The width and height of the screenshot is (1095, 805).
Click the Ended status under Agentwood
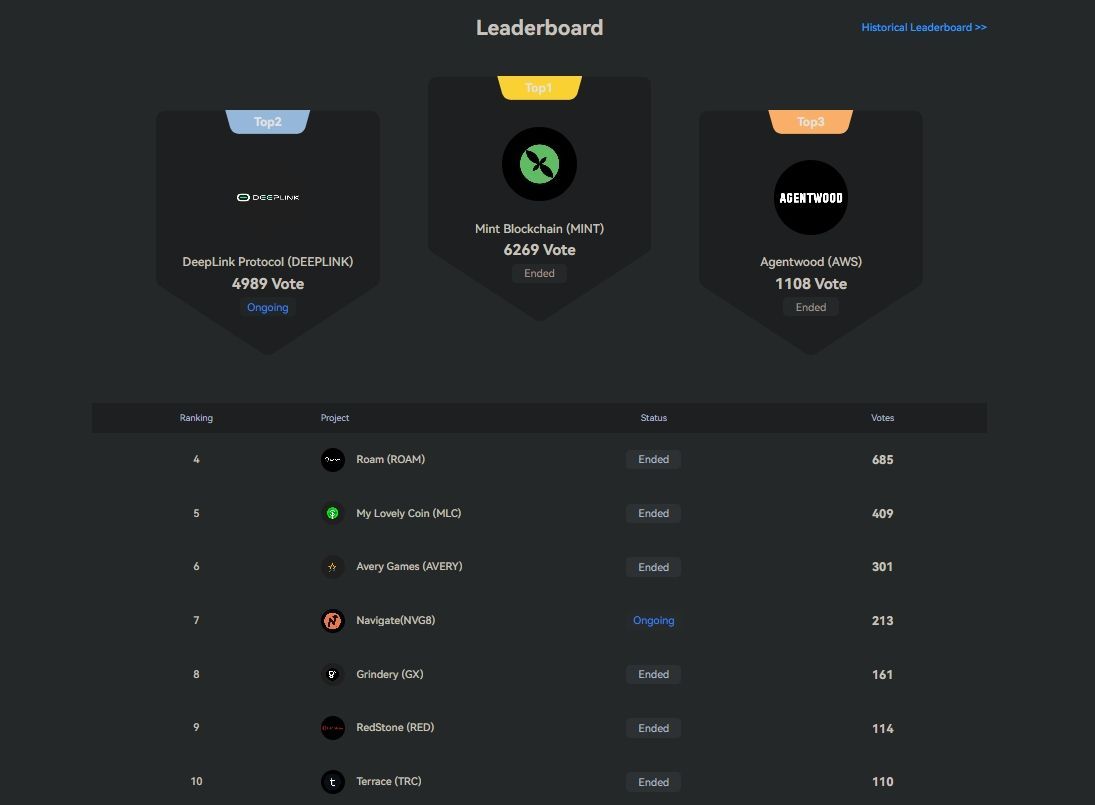tap(811, 307)
